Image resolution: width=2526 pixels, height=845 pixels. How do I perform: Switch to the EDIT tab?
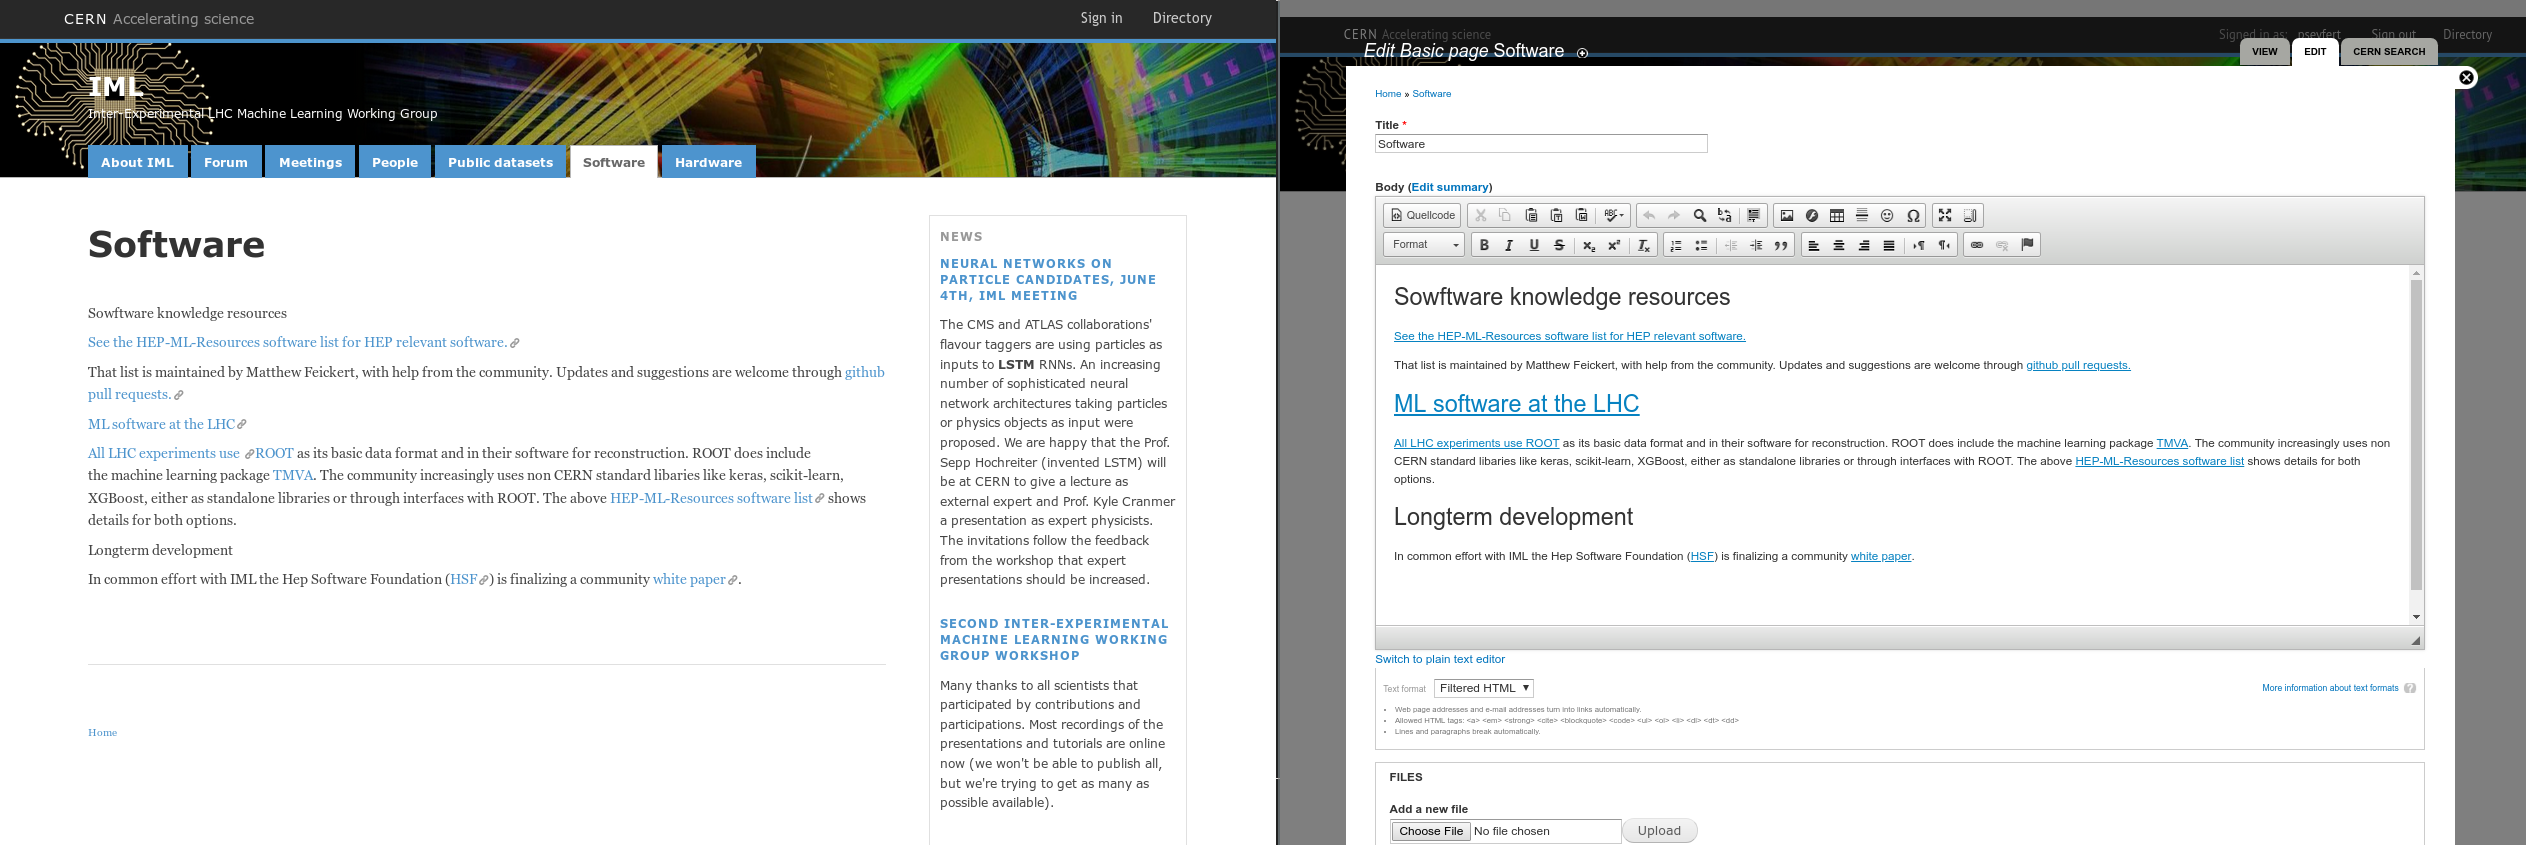coord(2315,52)
